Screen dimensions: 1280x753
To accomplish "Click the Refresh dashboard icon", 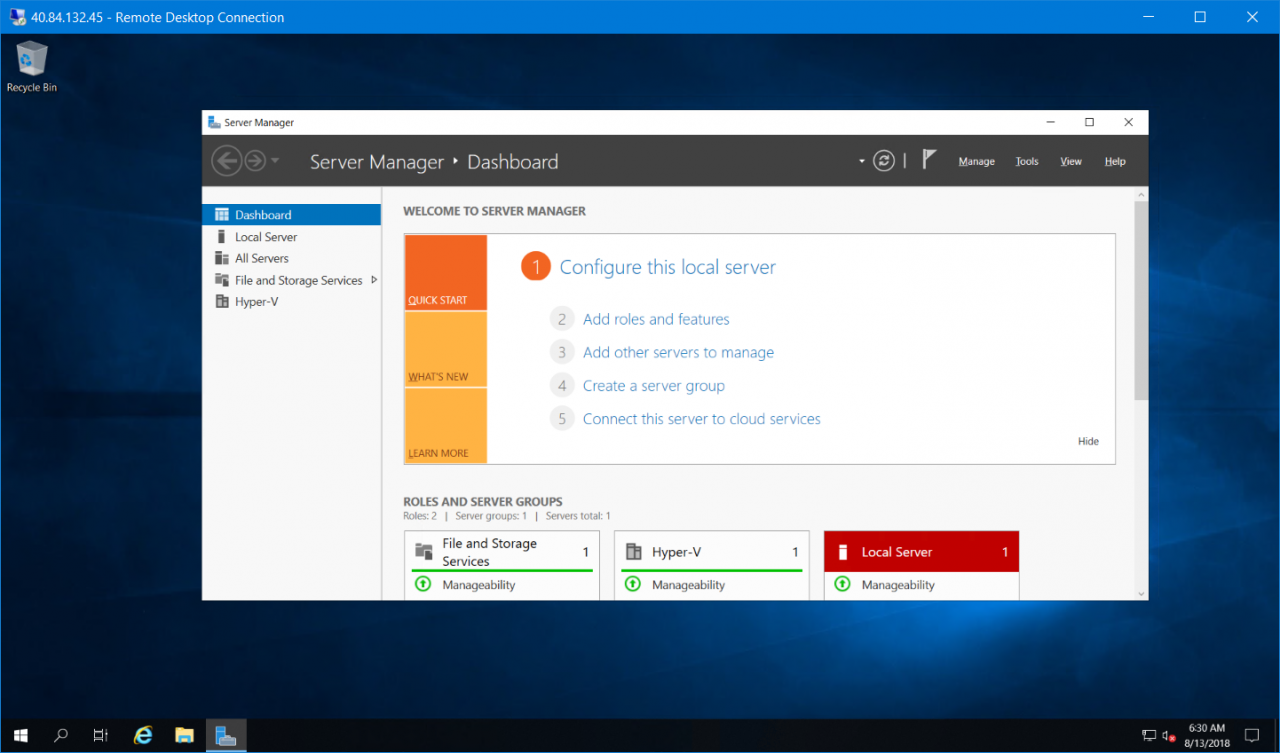I will point(884,161).
